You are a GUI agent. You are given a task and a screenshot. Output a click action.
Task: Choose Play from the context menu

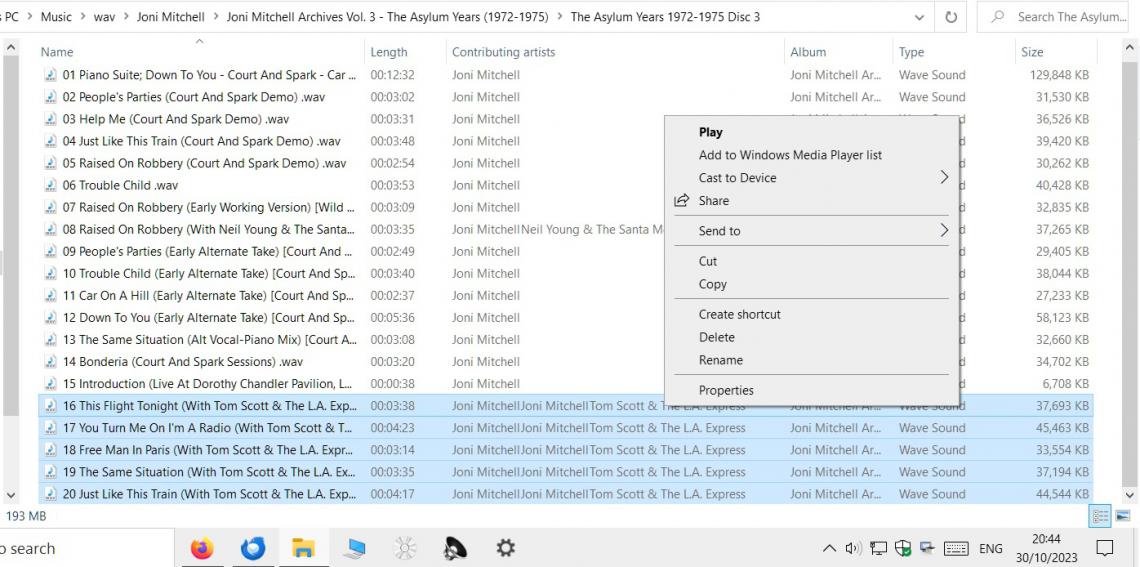point(711,132)
